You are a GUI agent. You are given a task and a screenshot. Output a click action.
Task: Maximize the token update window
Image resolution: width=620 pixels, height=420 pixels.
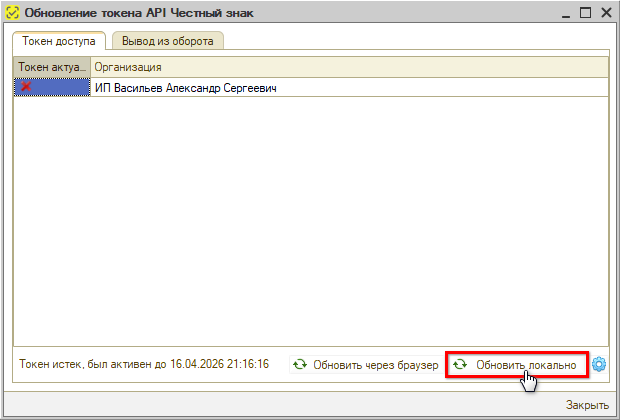pos(586,12)
